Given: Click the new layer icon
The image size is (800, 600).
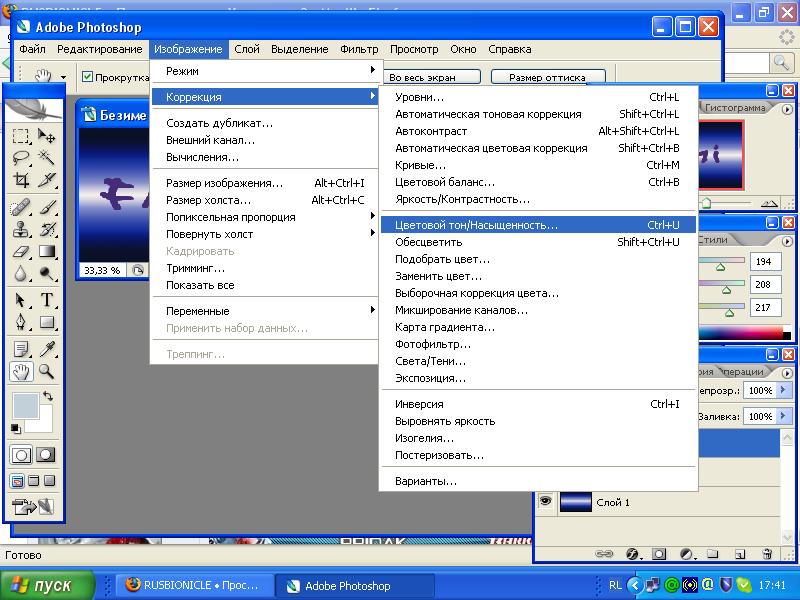Looking at the screenshot, I should tap(740, 554).
